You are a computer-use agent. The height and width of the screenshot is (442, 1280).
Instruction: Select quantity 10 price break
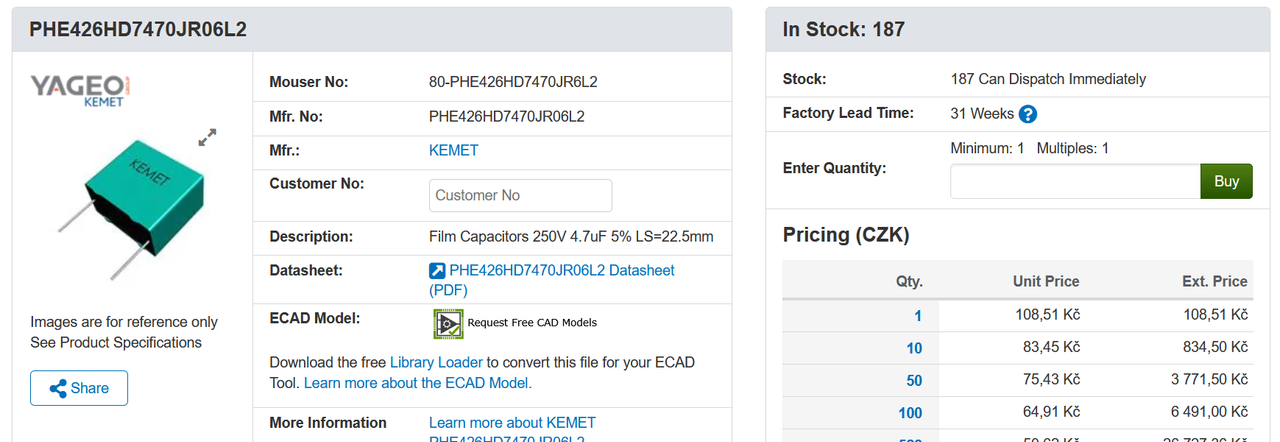tap(914, 347)
